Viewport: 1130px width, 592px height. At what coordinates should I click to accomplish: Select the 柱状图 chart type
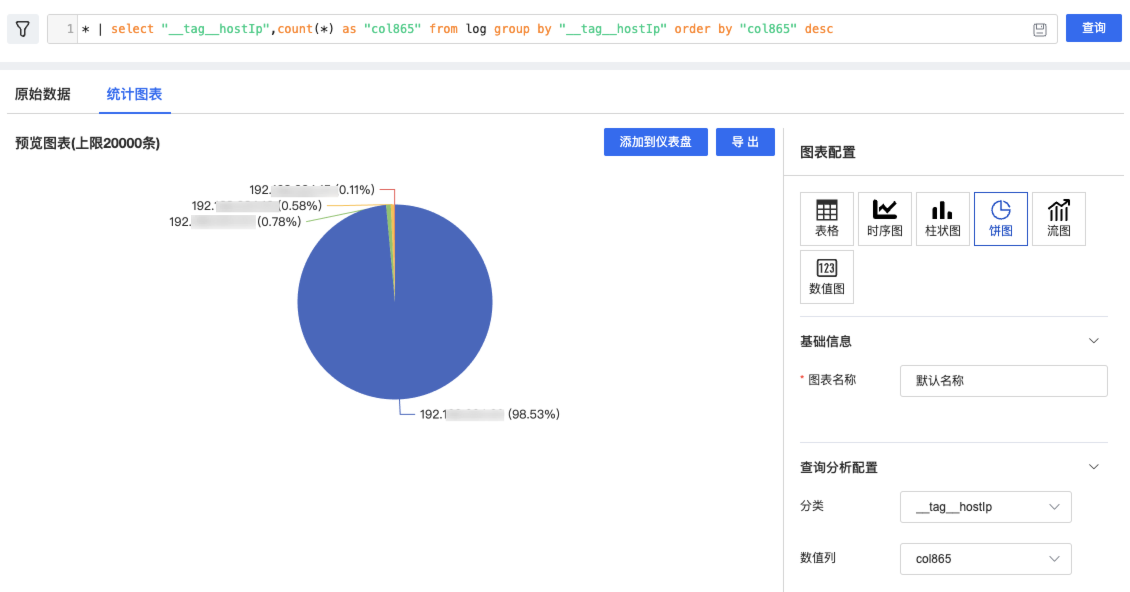[x=943, y=218]
